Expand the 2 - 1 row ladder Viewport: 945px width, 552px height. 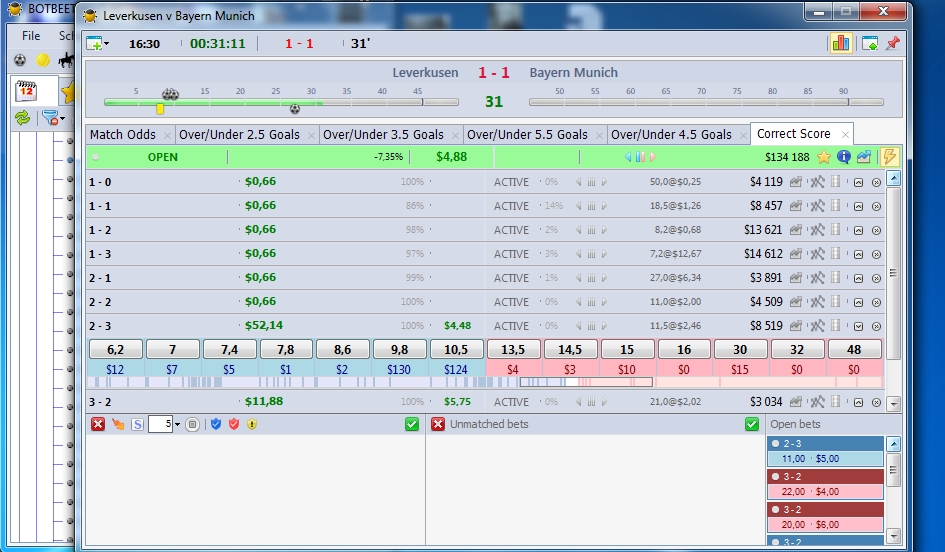(858, 278)
